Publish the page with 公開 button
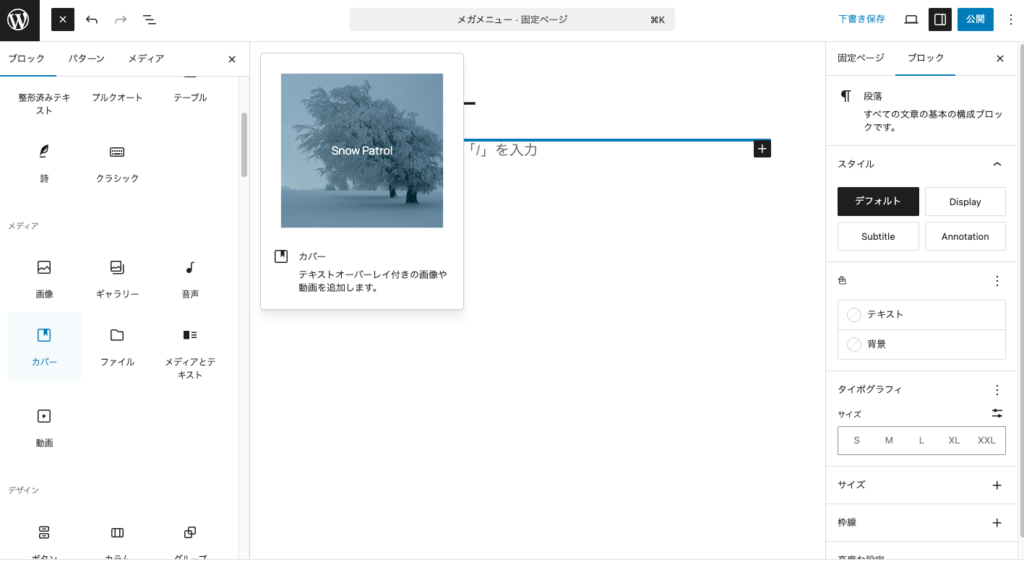Viewport: 1024px width, 562px height. (975, 20)
